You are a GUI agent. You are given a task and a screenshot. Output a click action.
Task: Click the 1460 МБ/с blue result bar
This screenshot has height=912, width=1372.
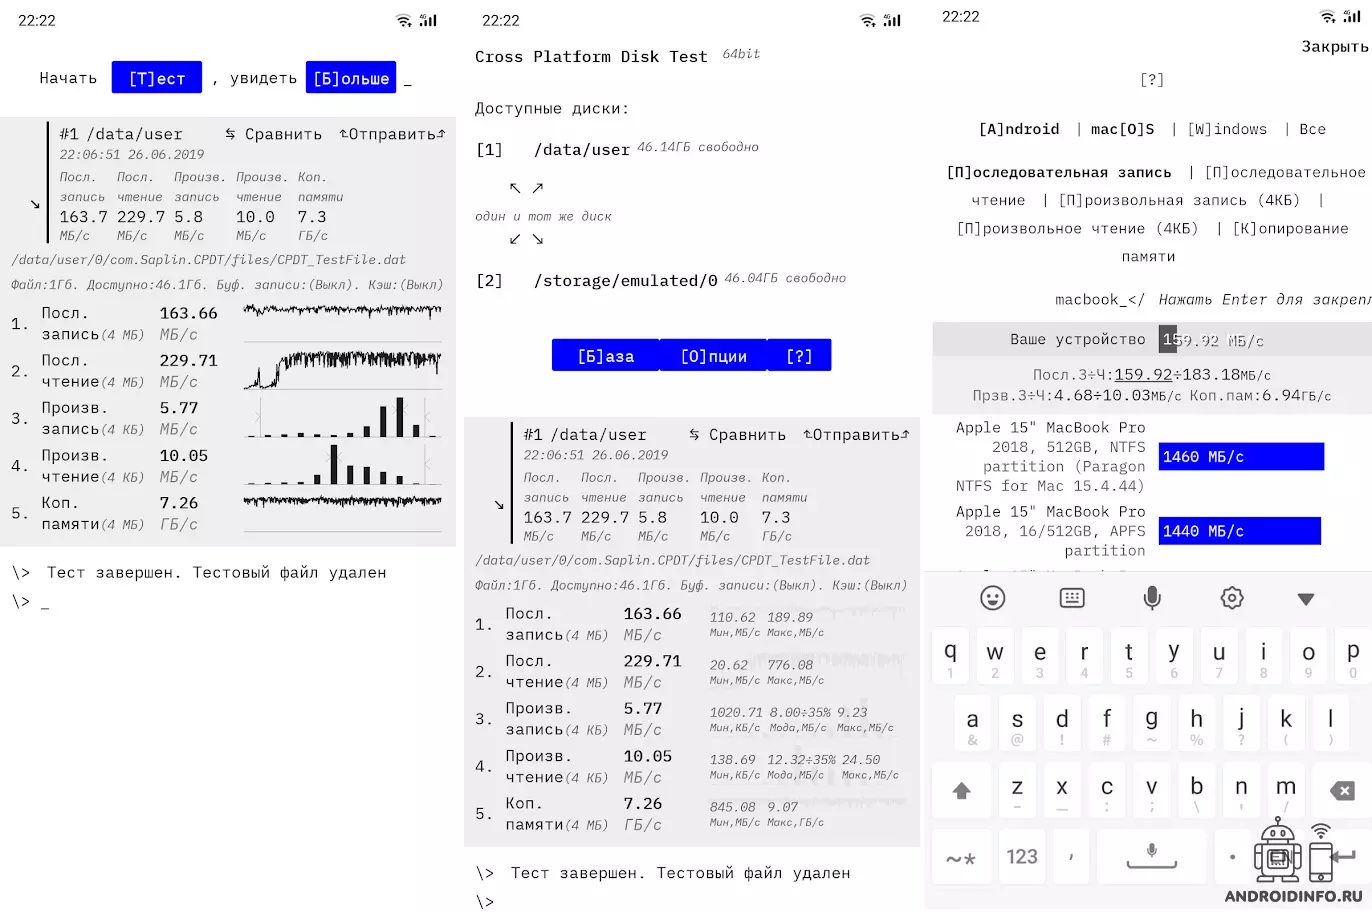coord(1240,457)
